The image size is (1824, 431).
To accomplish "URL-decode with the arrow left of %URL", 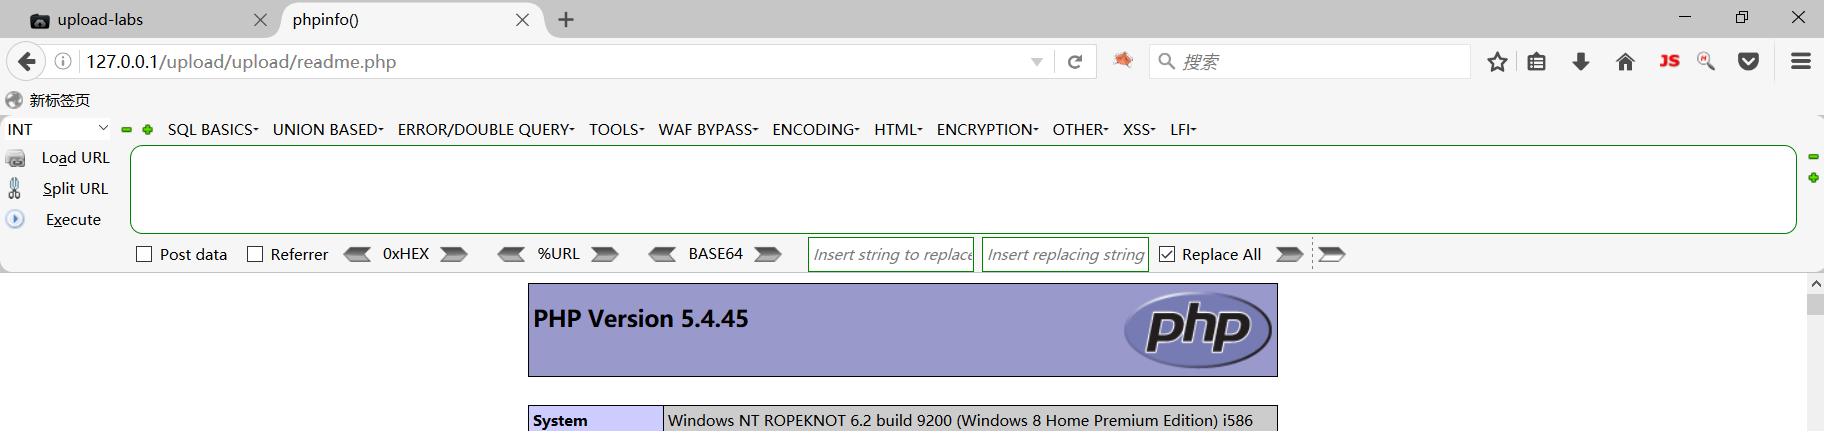I will (511, 254).
